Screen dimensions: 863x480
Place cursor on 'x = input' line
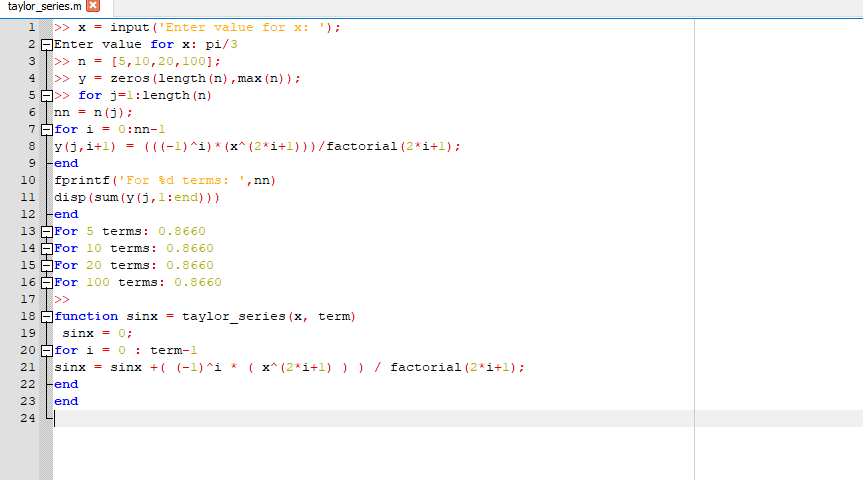197,28
